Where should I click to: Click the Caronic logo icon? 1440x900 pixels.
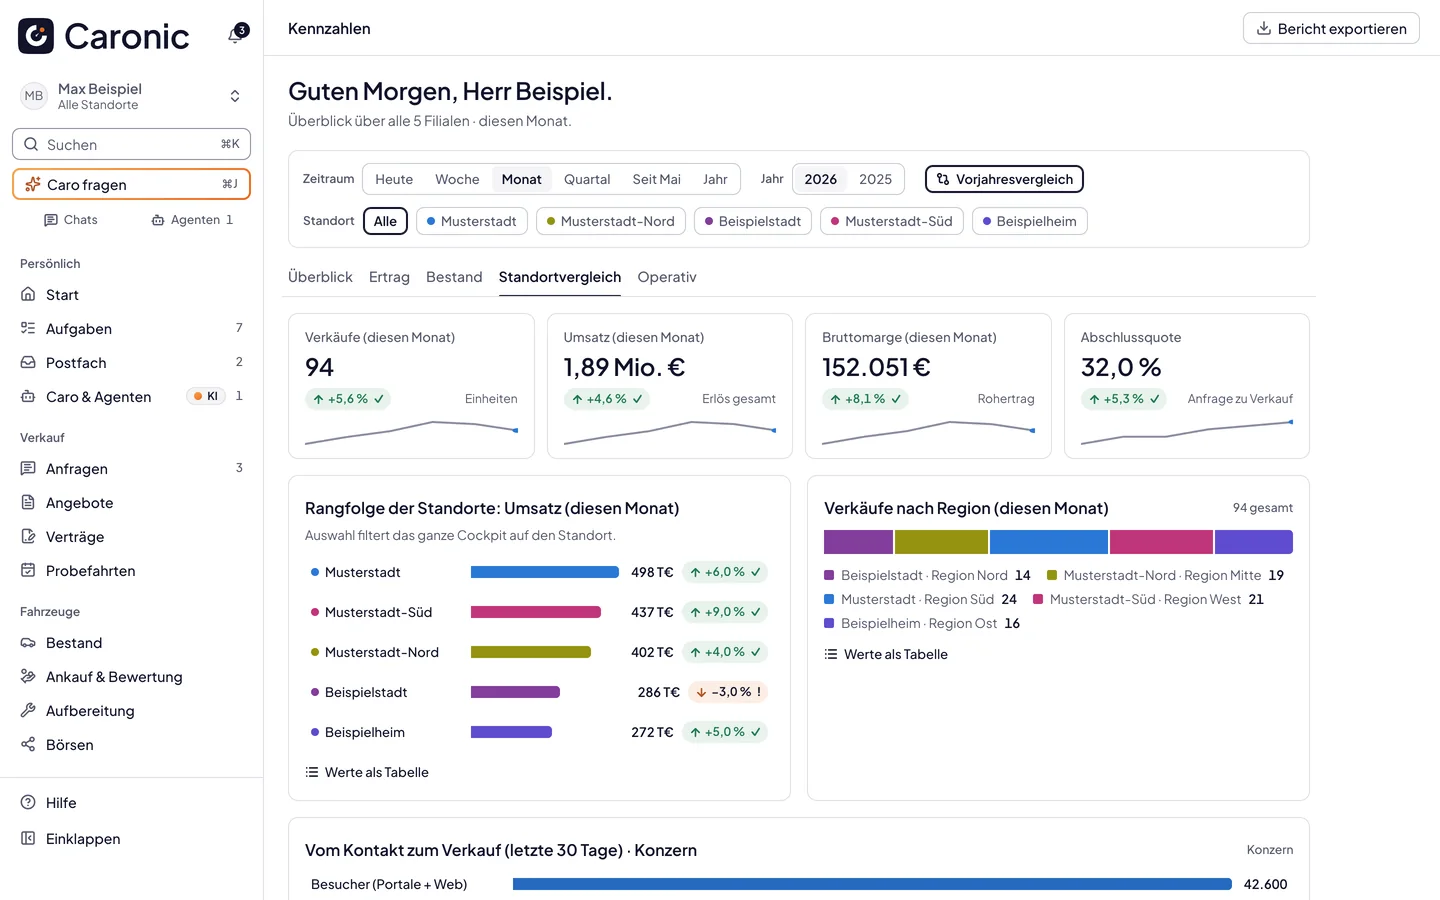point(36,36)
